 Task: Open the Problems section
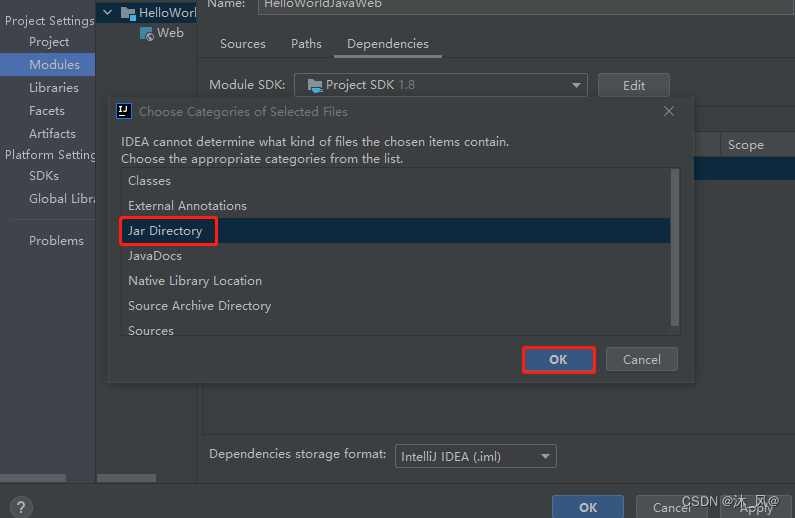[56, 241]
